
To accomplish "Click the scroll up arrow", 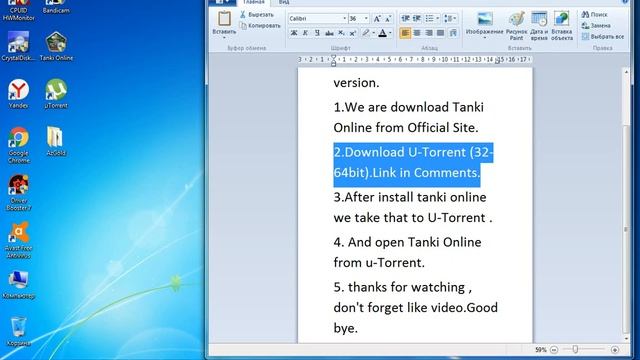I will click(x=626, y=72).
